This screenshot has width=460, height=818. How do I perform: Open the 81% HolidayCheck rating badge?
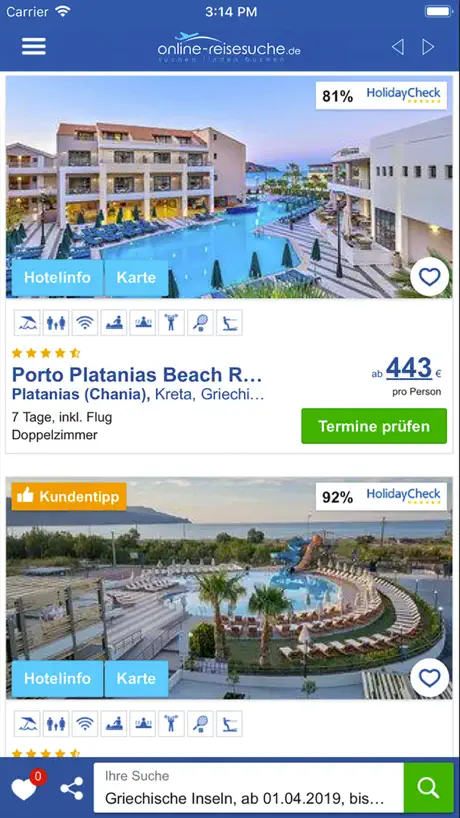tap(381, 95)
